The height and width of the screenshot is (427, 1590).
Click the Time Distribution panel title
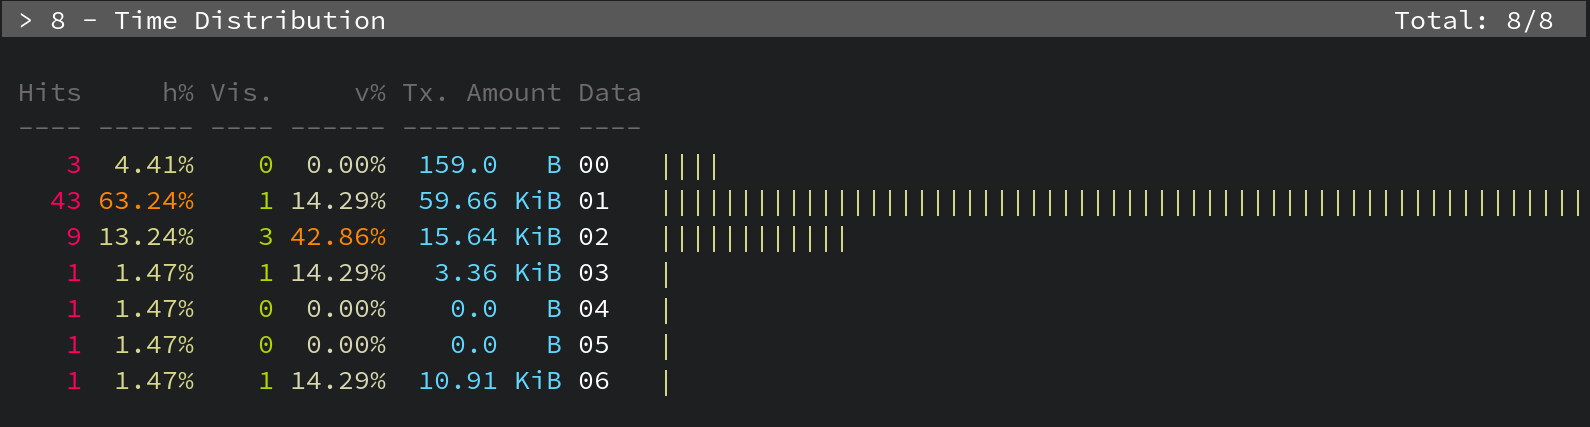coord(250,21)
